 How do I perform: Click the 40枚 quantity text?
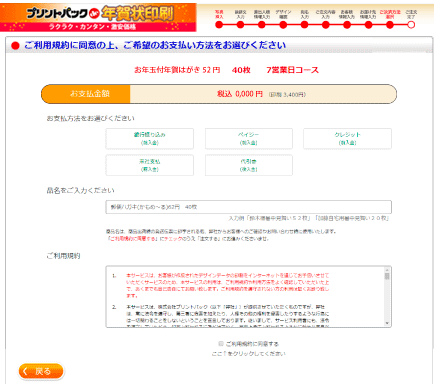[x=241, y=70]
